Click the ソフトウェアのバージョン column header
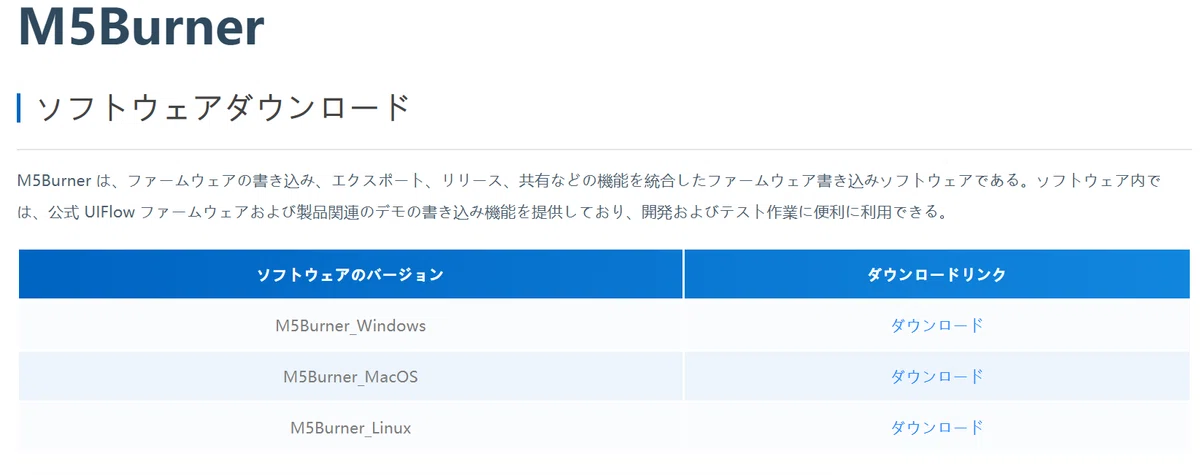The image size is (1200, 475). tap(351, 274)
